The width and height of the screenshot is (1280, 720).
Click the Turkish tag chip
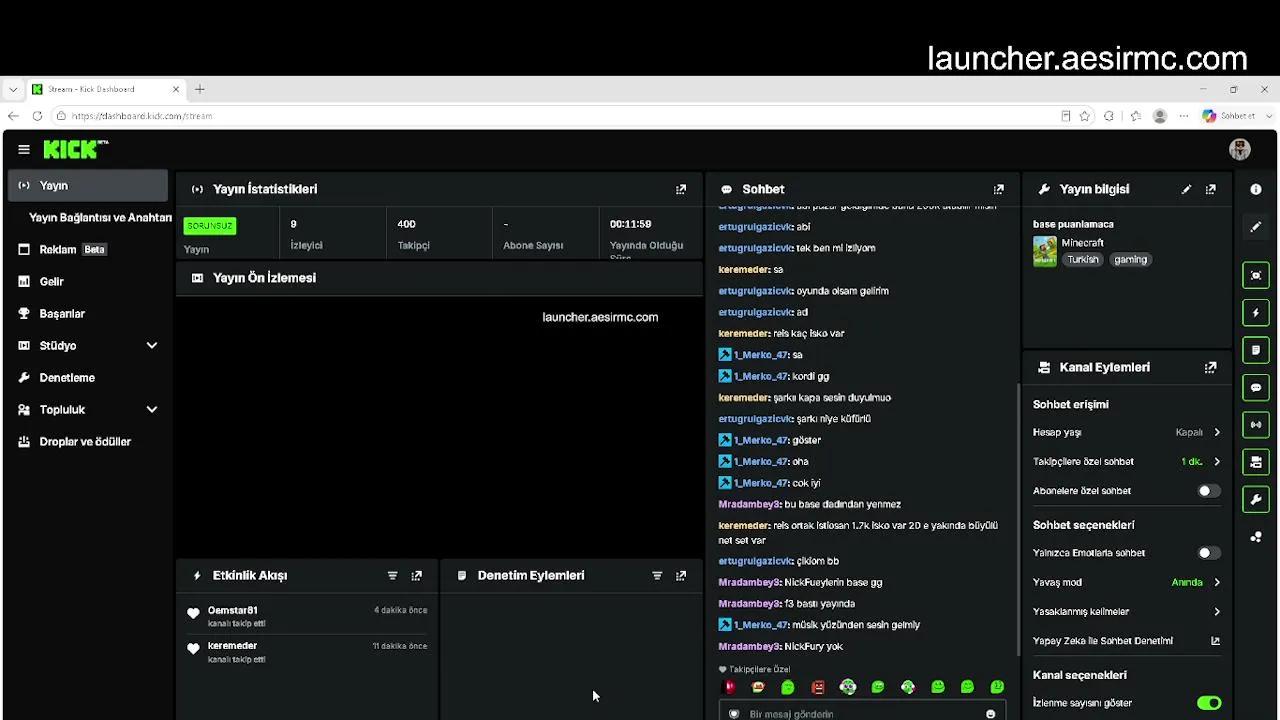[1082, 260]
